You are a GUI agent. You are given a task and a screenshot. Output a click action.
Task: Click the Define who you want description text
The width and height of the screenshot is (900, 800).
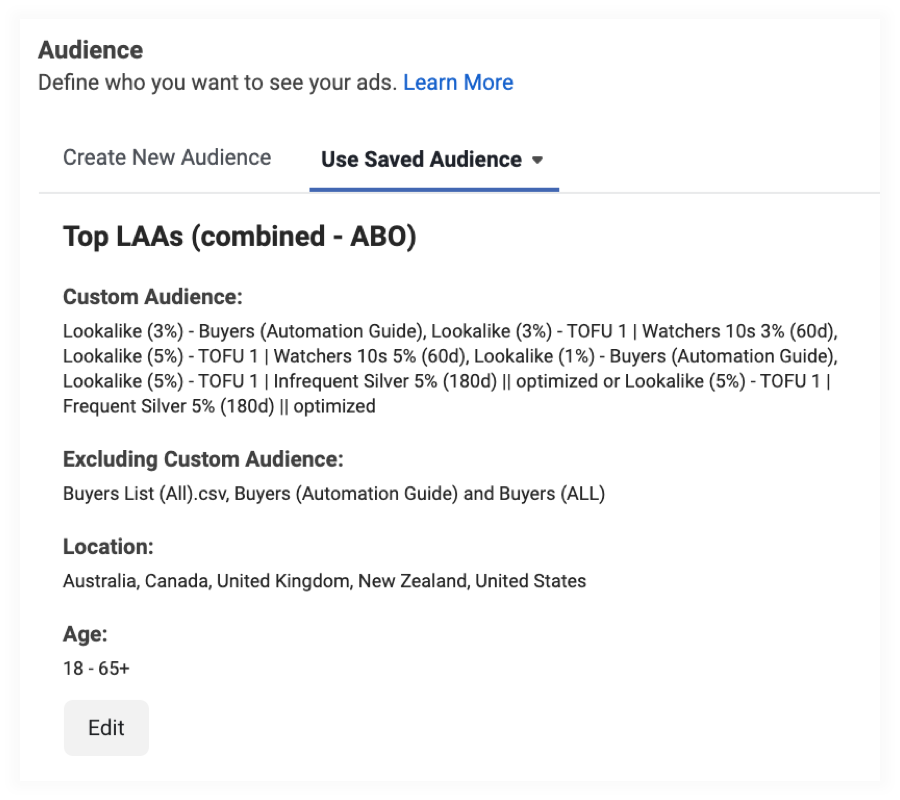point(217,83)
